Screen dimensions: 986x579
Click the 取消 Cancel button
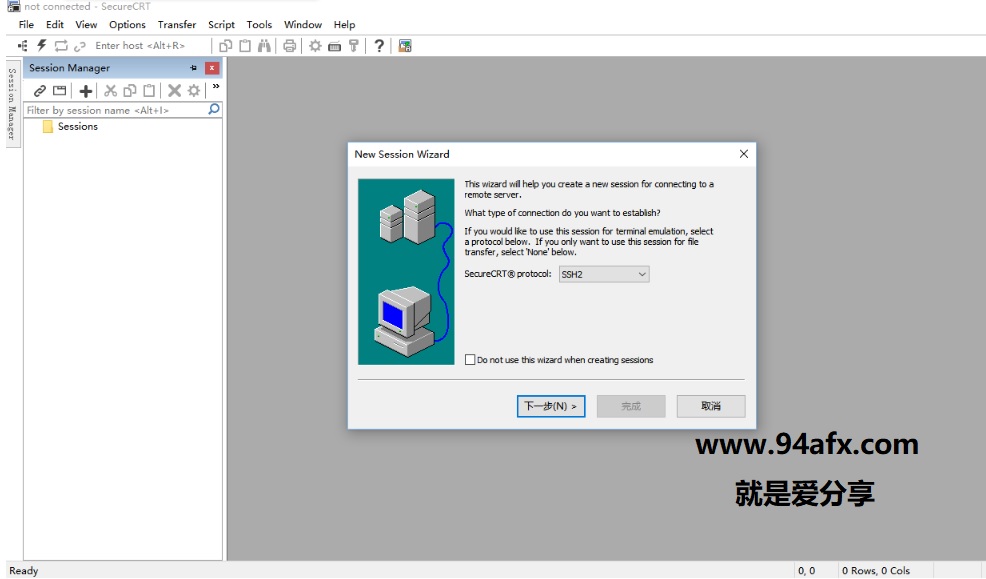711,406
